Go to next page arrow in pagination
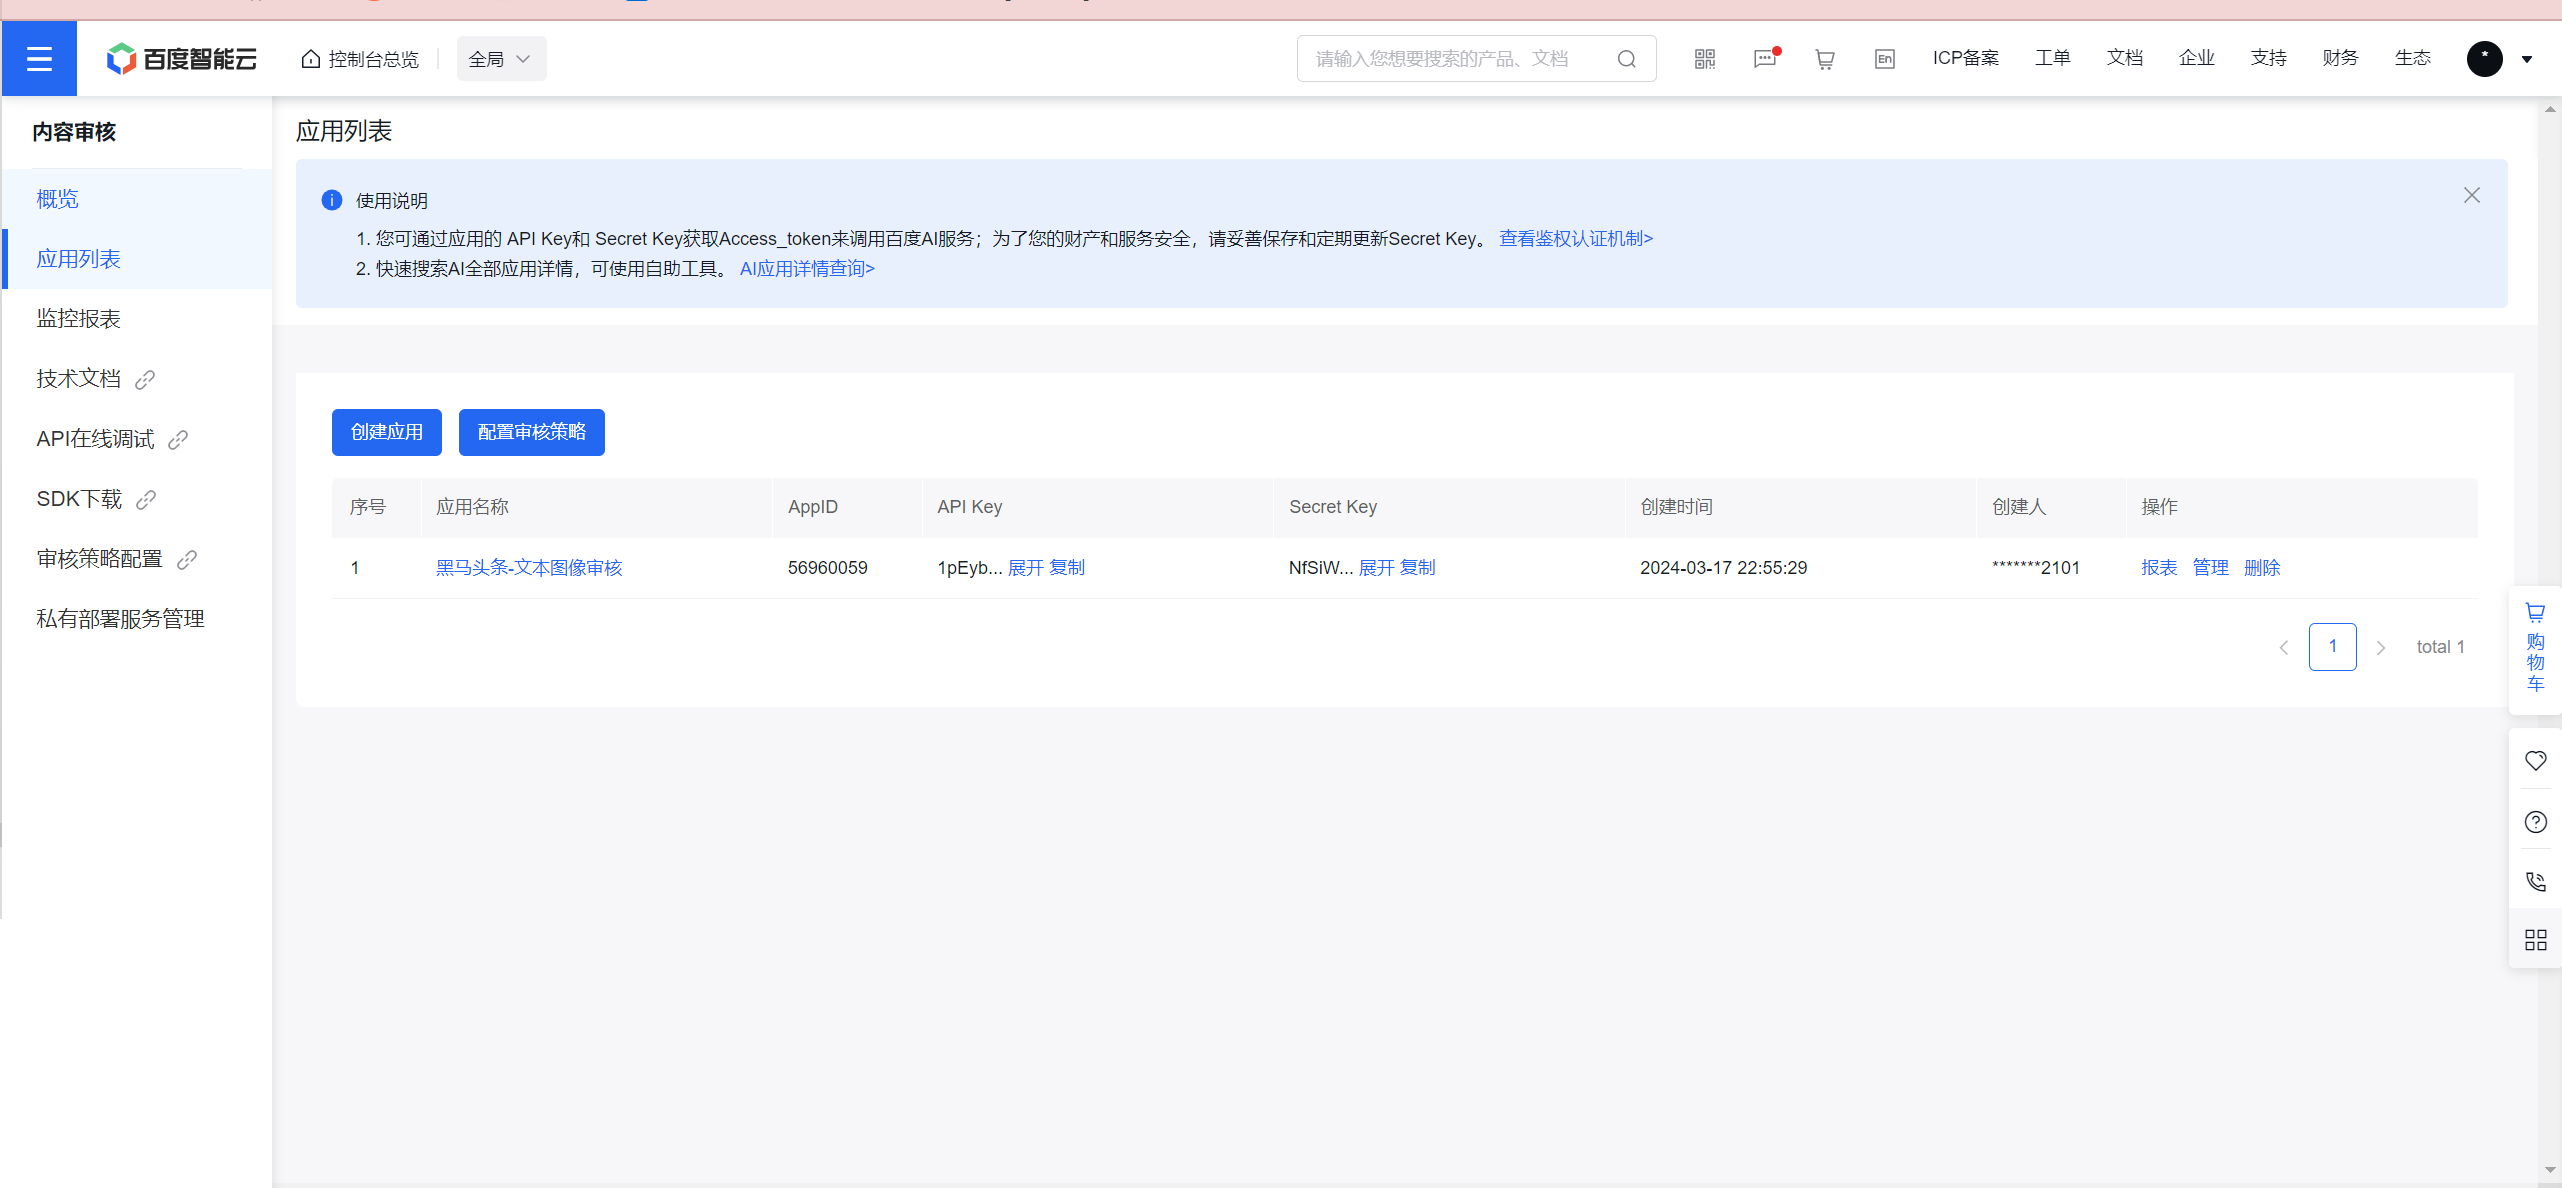Image resolution: width=2562 pixels, height=1188 pixels. pyautogui.click(x=2381, y=648)
